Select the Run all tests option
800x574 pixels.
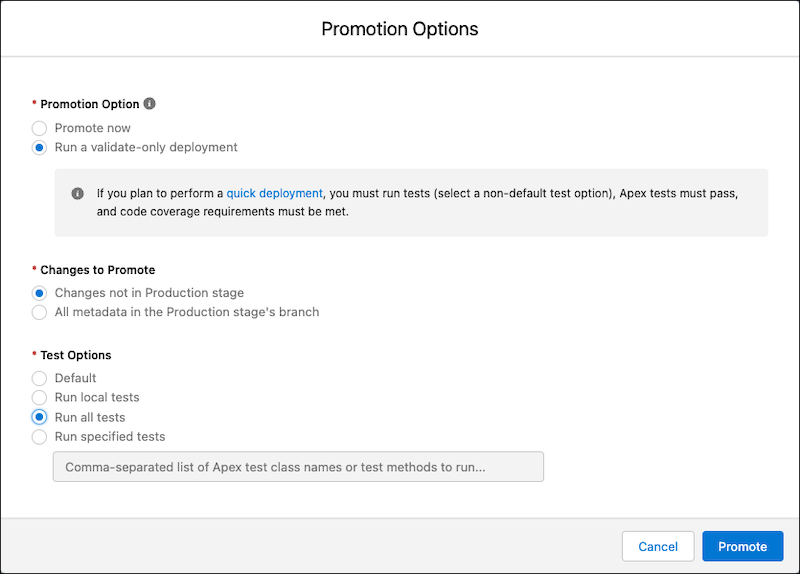(39, 417)
